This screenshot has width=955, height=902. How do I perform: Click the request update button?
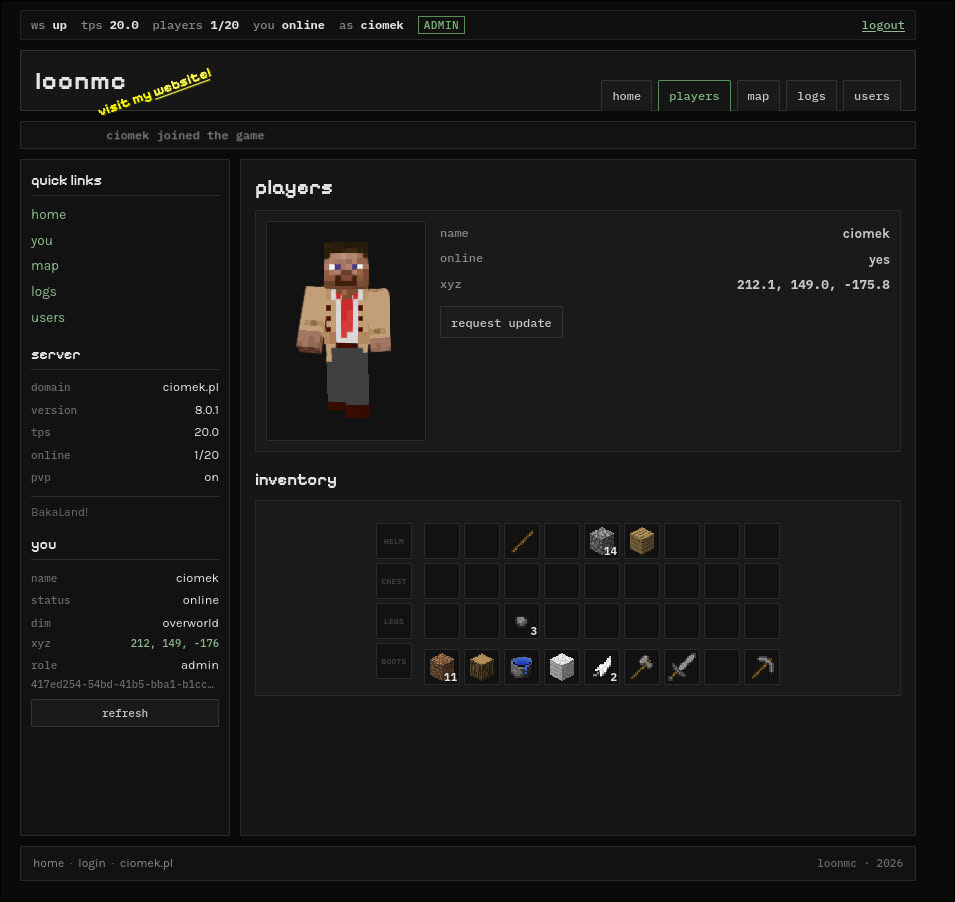501,322
